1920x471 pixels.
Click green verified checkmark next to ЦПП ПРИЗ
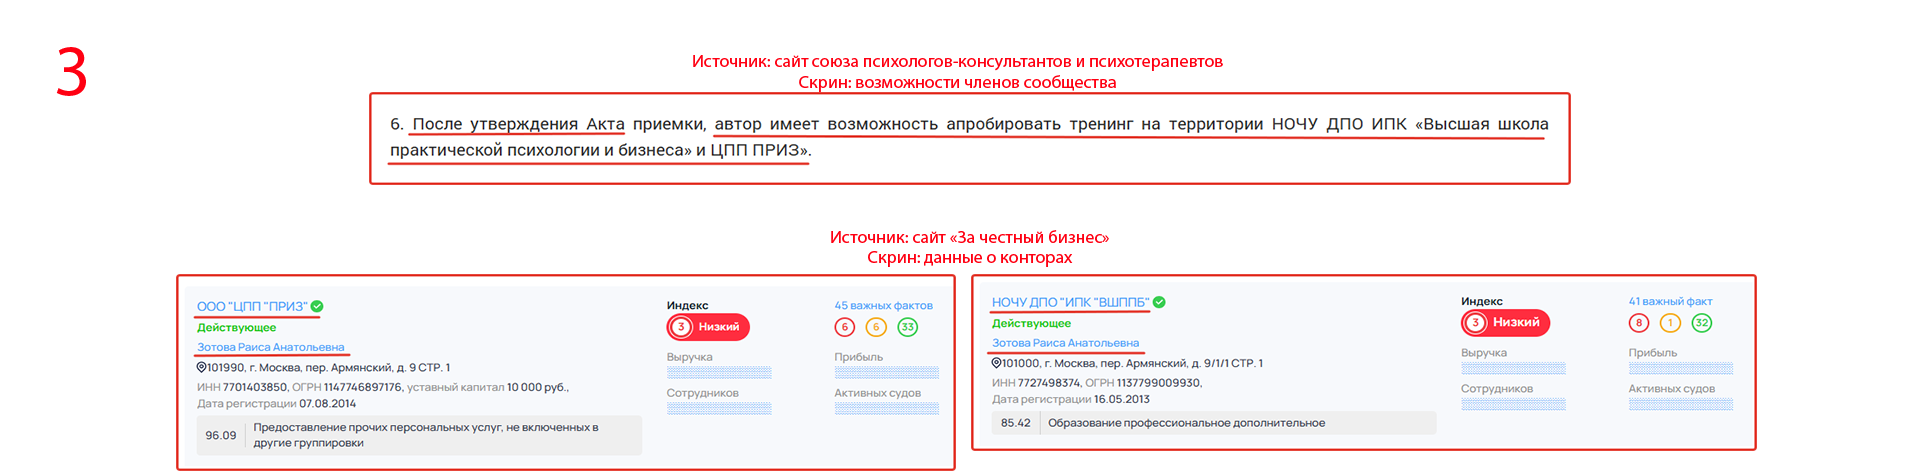coord(317,306)
